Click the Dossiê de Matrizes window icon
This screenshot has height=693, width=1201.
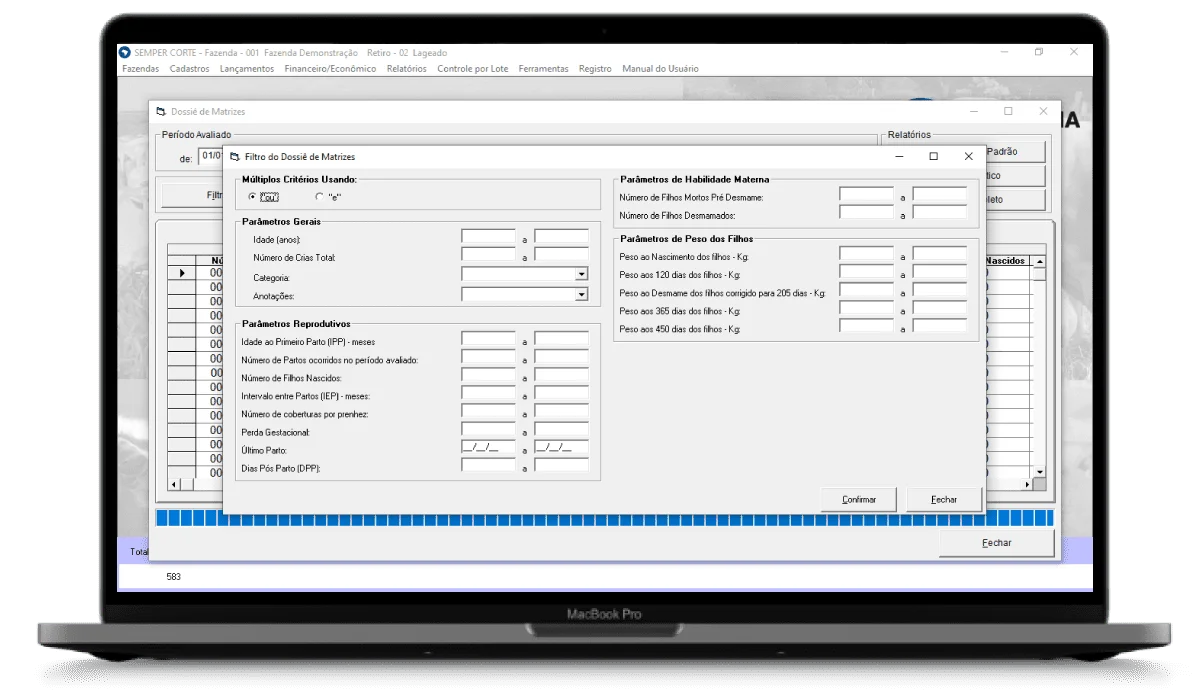pos(160,112)
